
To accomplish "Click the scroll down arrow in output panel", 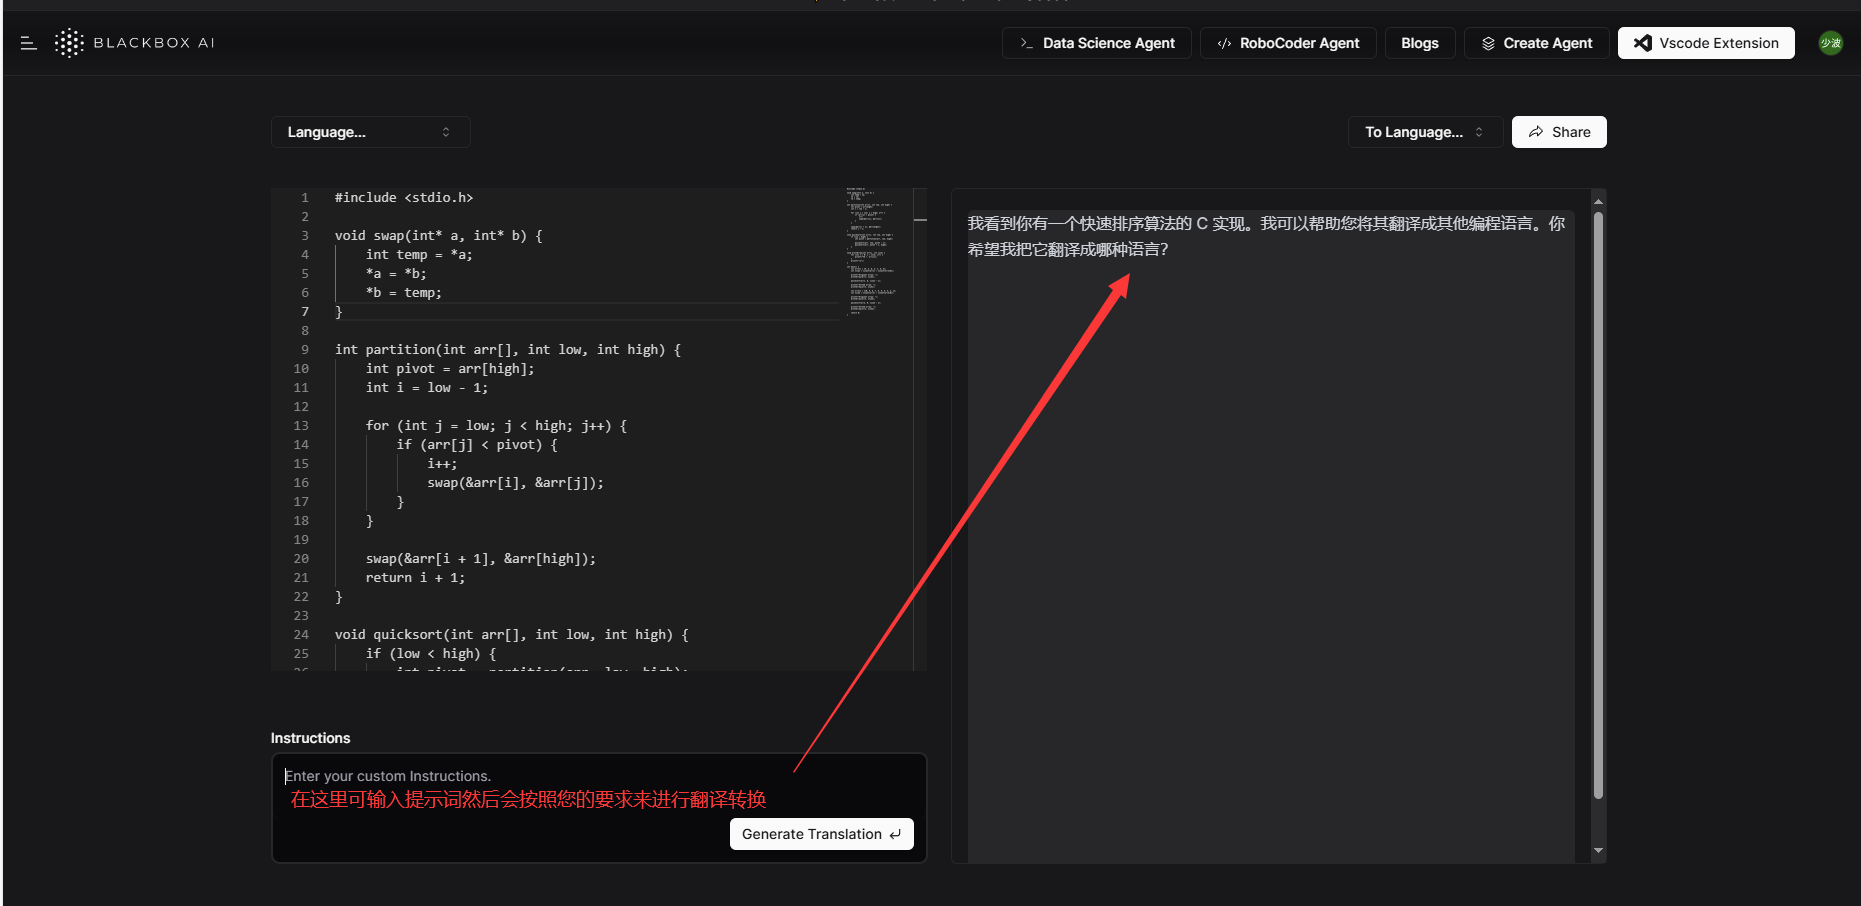I will (1598, 851).
